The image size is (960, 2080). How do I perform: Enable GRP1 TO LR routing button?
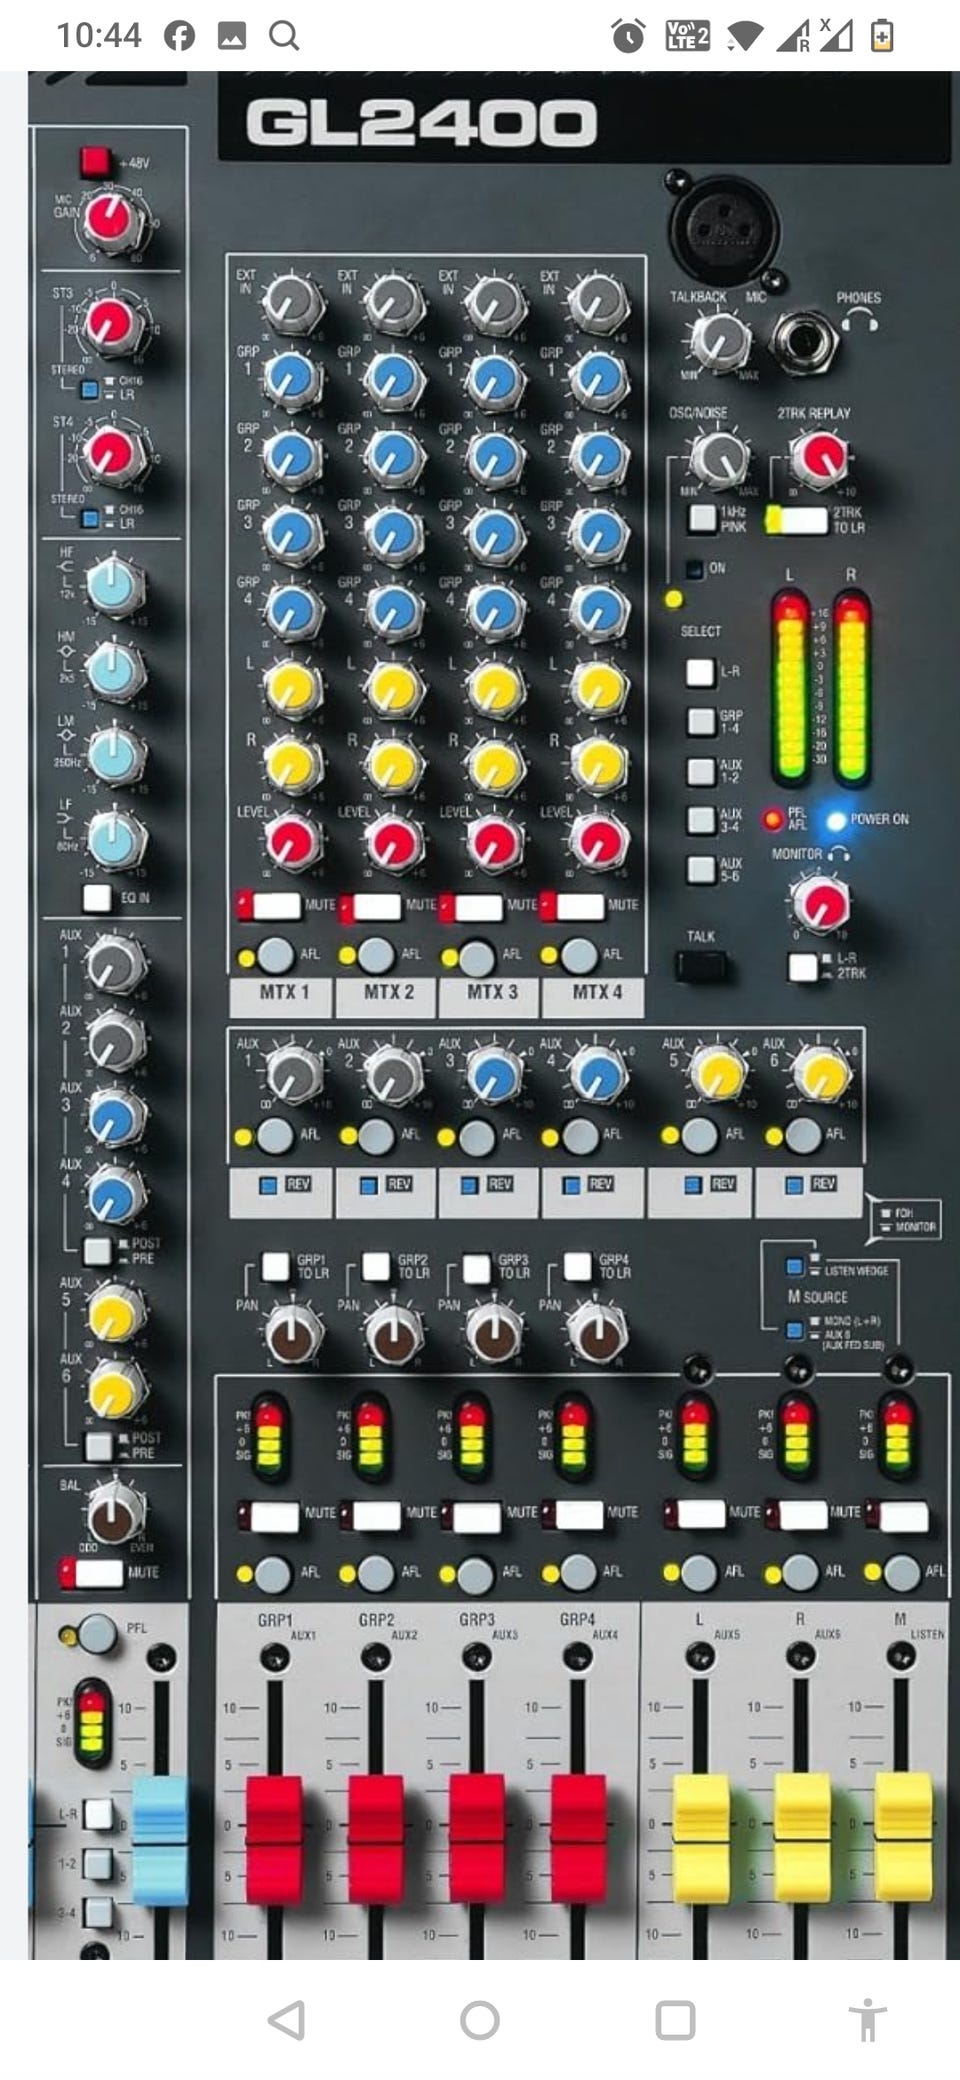[275, 1266]
